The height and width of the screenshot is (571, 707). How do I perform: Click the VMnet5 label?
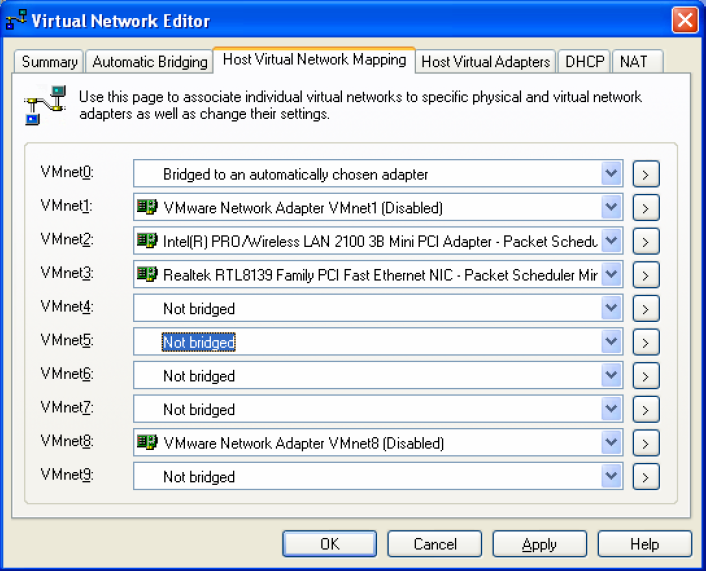pyautogui.click(x=67, y=341)
